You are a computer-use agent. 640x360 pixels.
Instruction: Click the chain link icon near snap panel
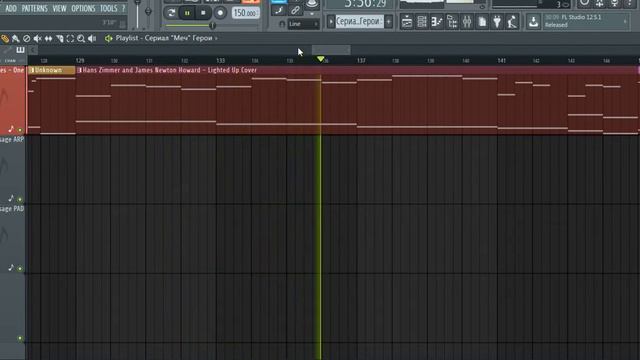pos(296,11)
